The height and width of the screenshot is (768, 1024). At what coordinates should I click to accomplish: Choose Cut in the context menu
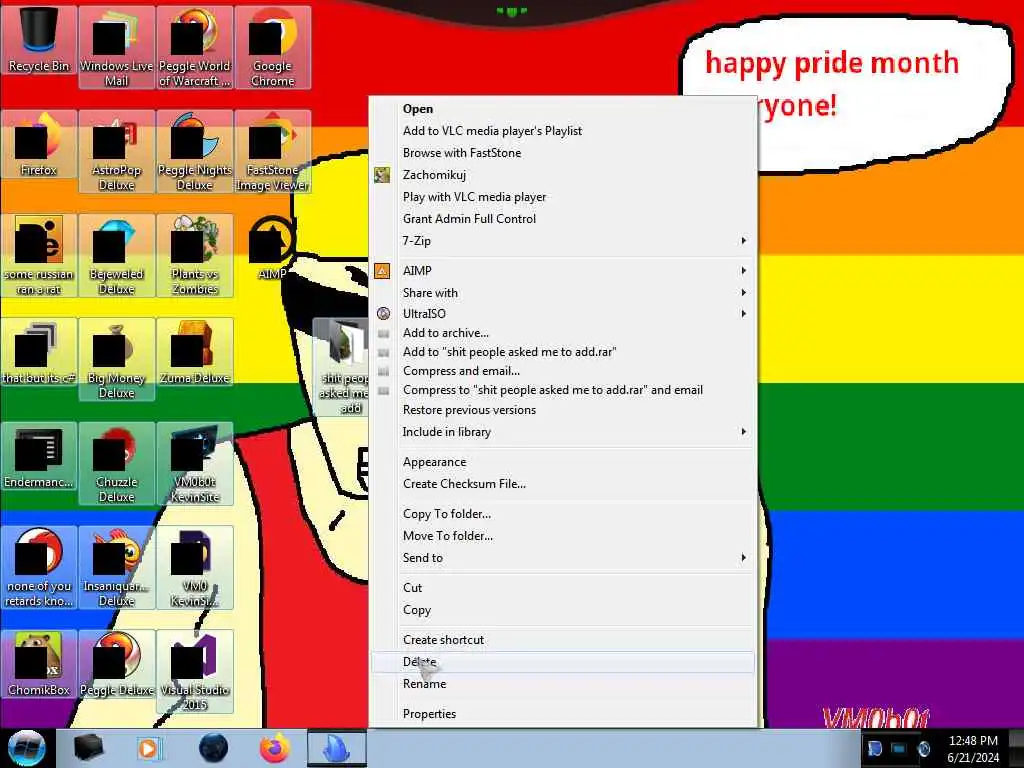tap(563, 588)
